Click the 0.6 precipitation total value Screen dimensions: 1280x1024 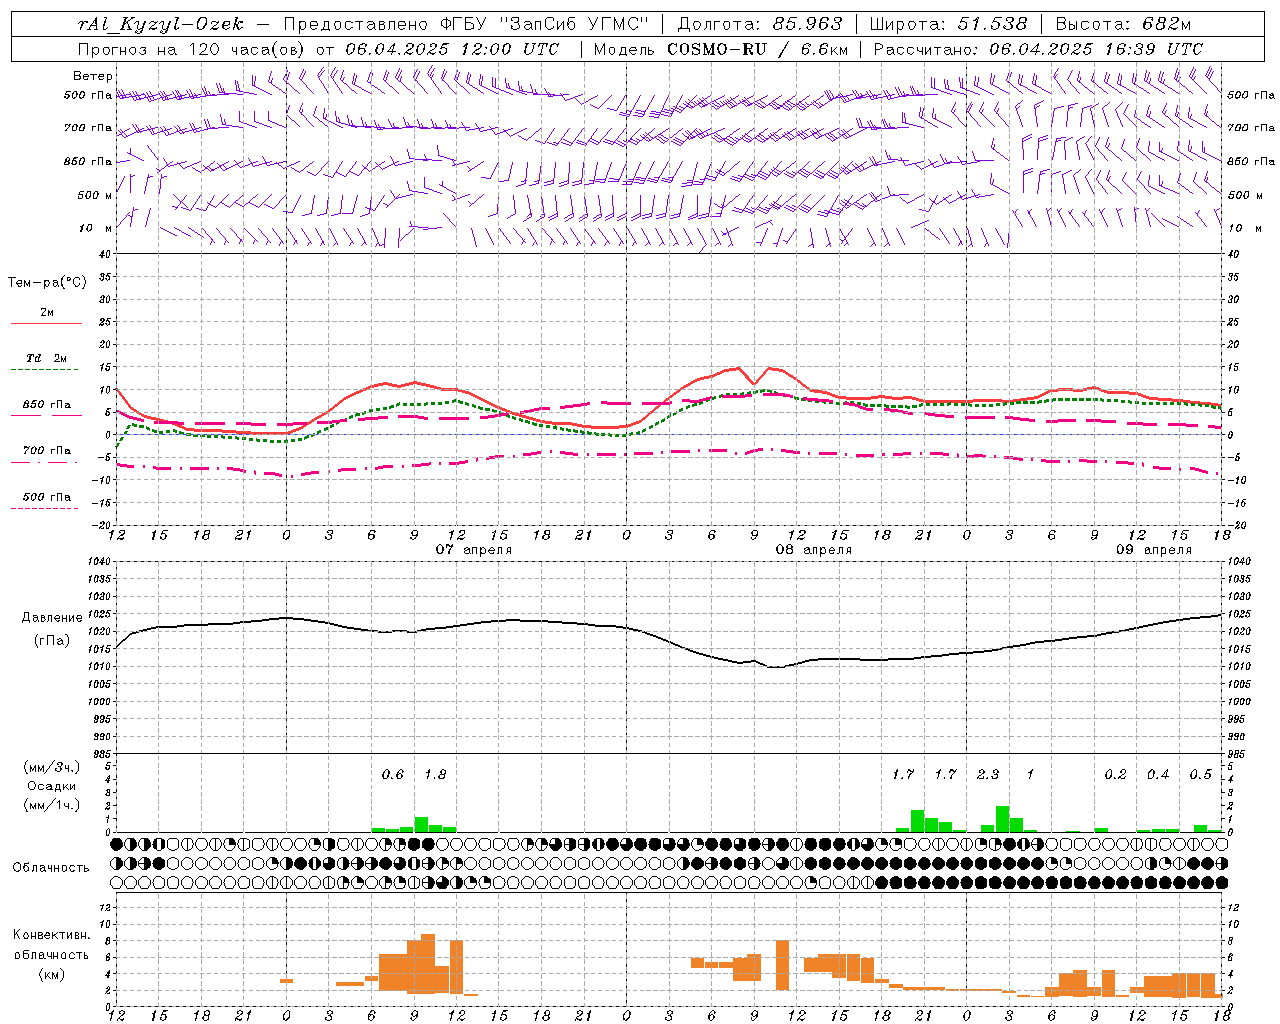pos(393,775)
